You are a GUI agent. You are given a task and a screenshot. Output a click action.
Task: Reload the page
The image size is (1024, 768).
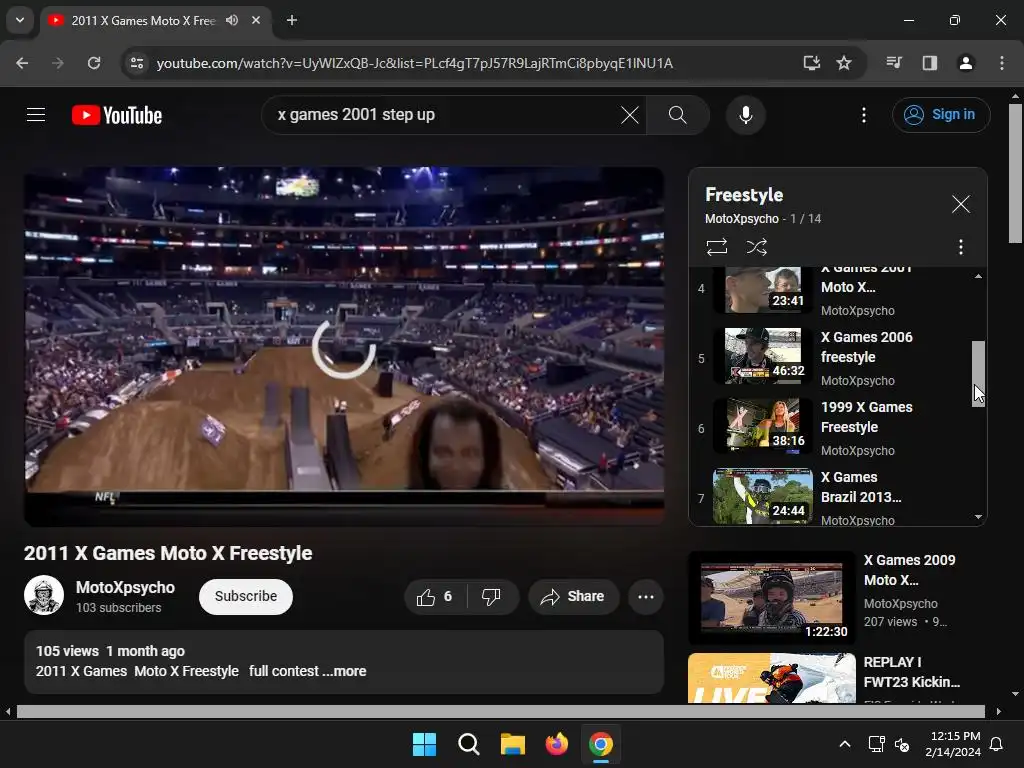[x=94, y=63]
